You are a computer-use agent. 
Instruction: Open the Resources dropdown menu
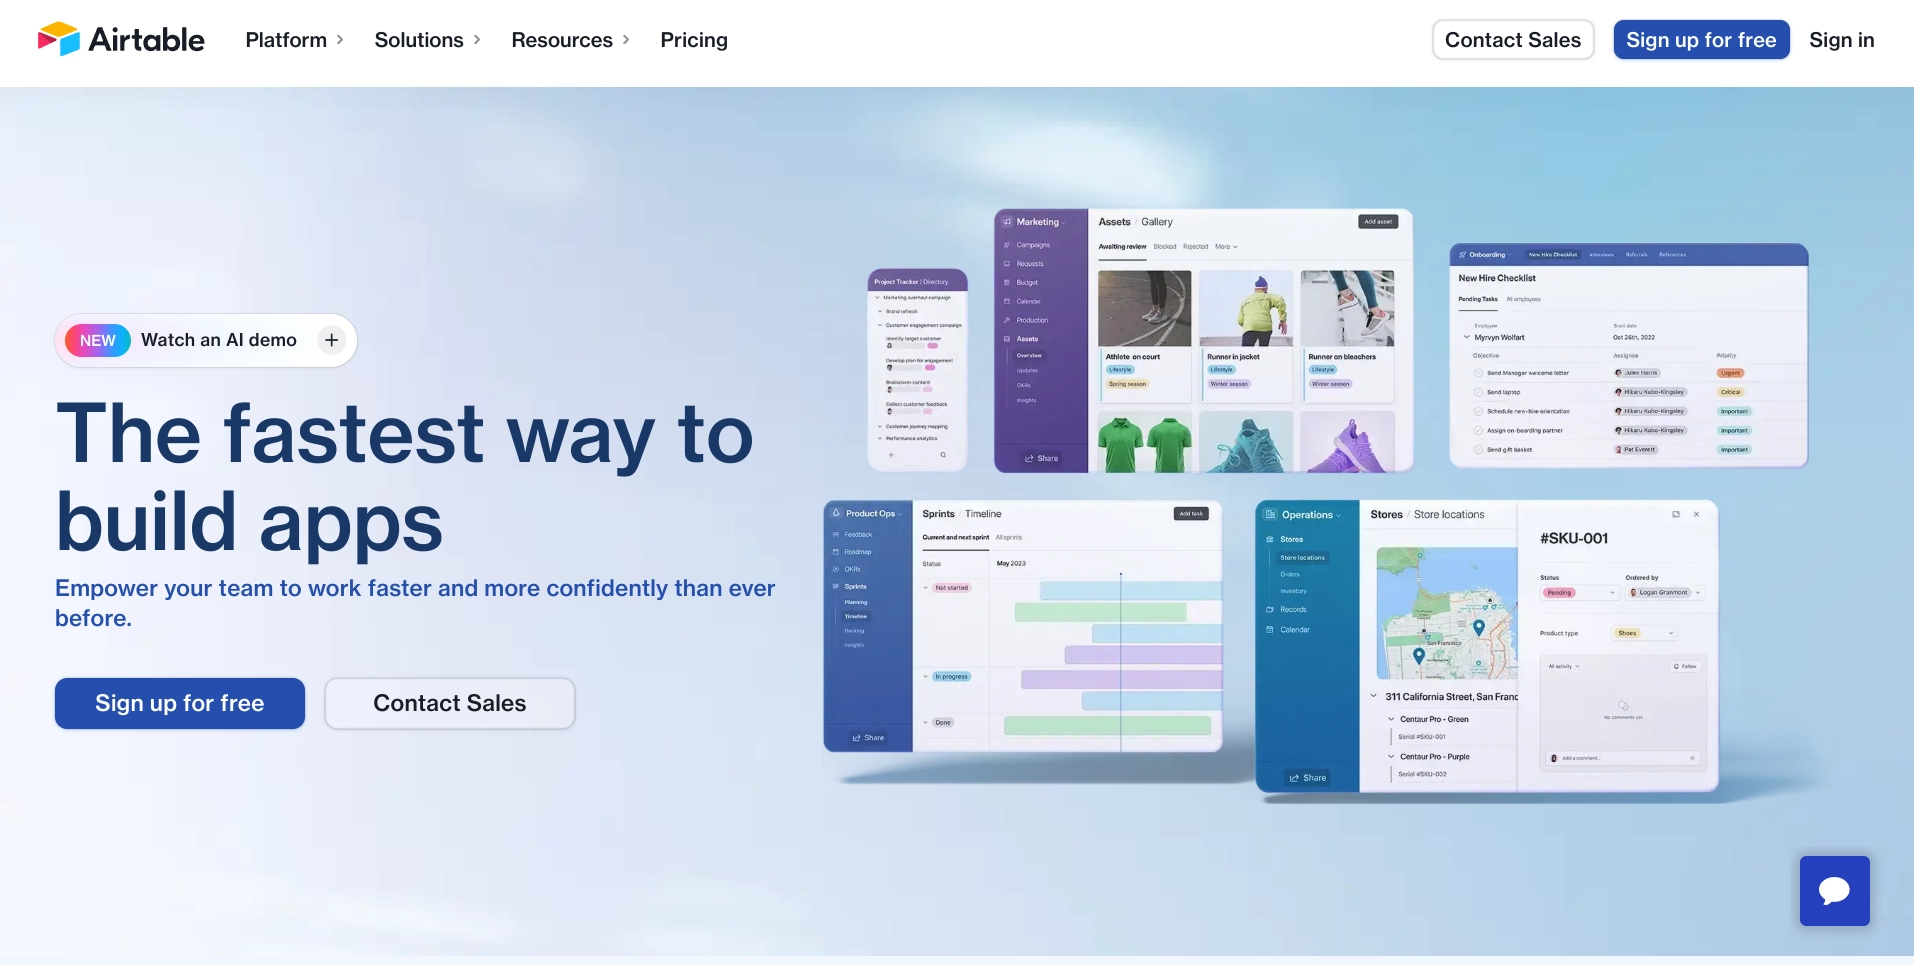(570, 40)
